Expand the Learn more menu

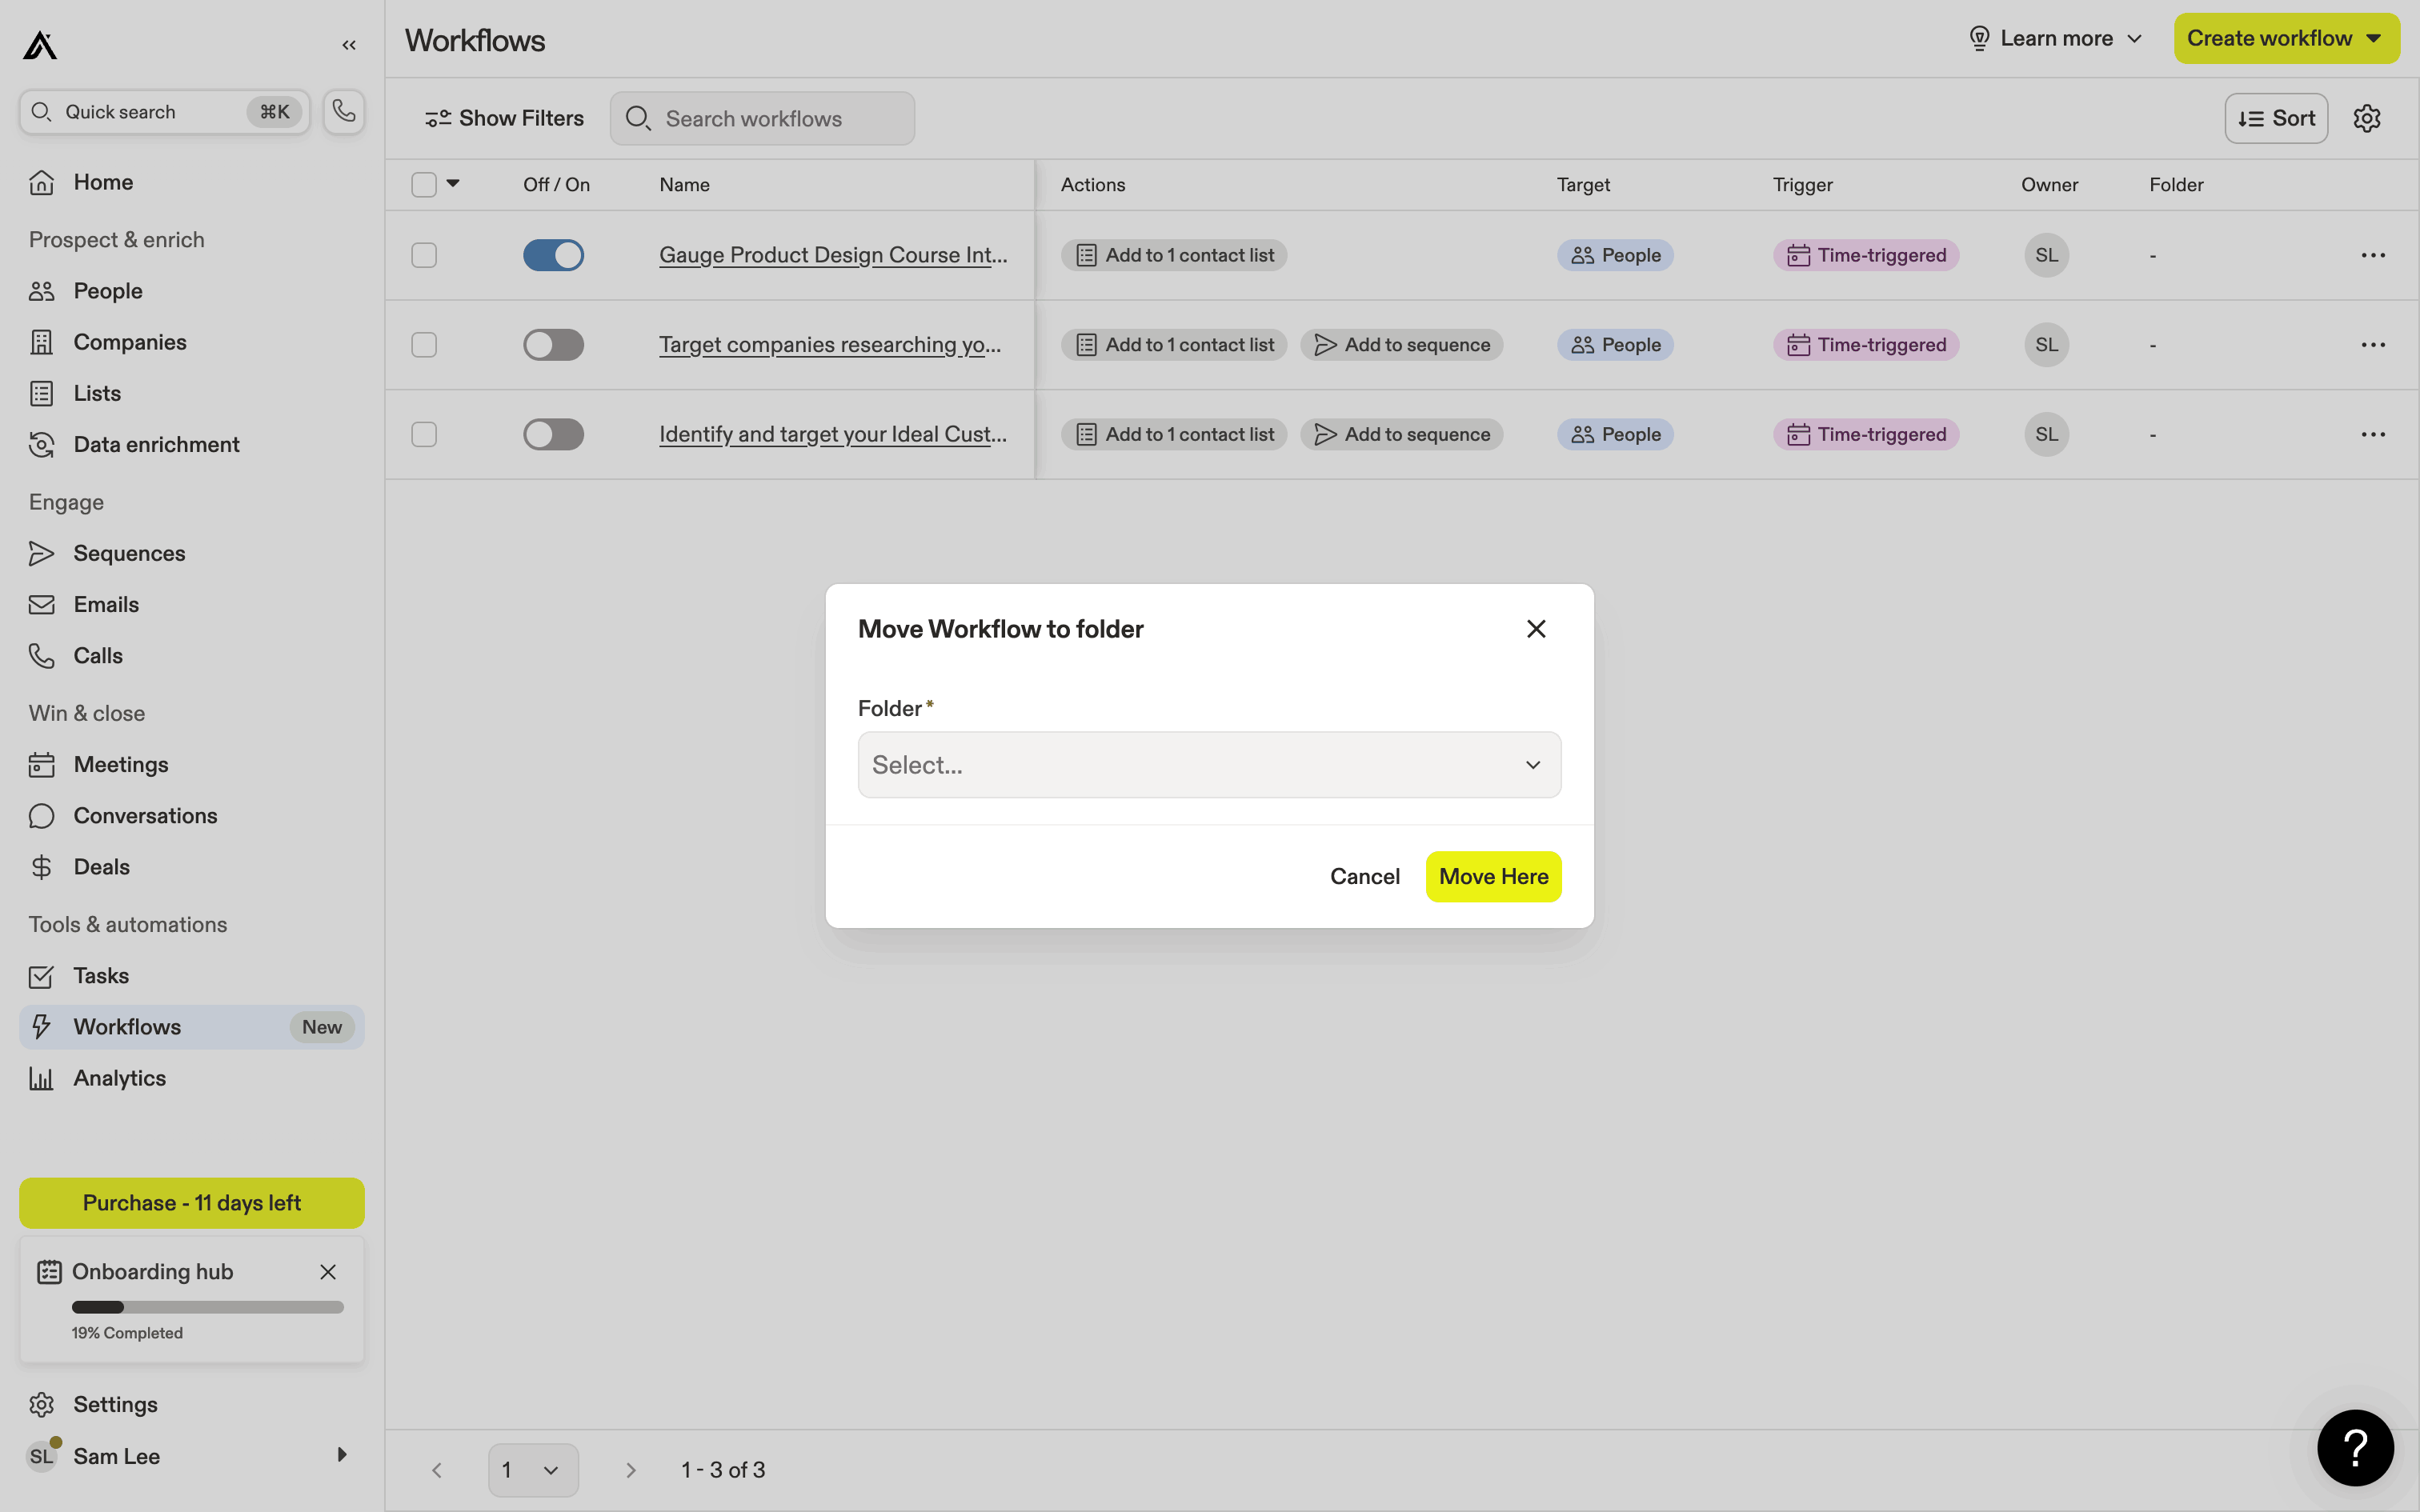click(x=2056, y=38)
